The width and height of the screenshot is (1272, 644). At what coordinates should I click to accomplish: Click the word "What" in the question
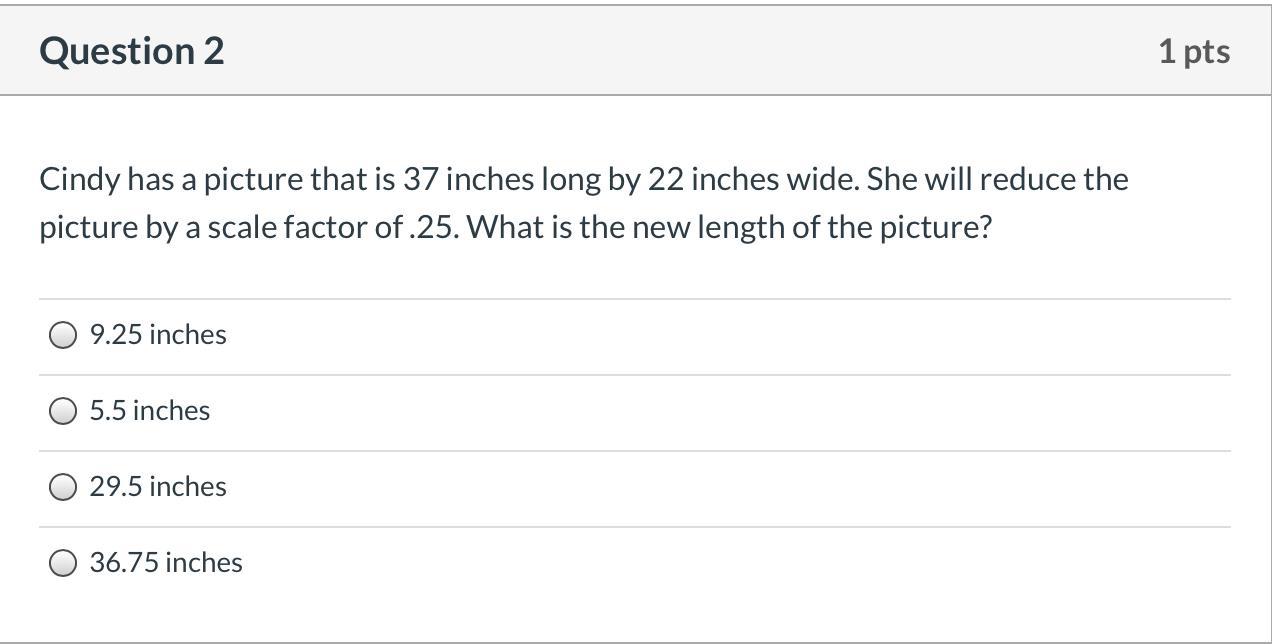[x=499, y=228]
